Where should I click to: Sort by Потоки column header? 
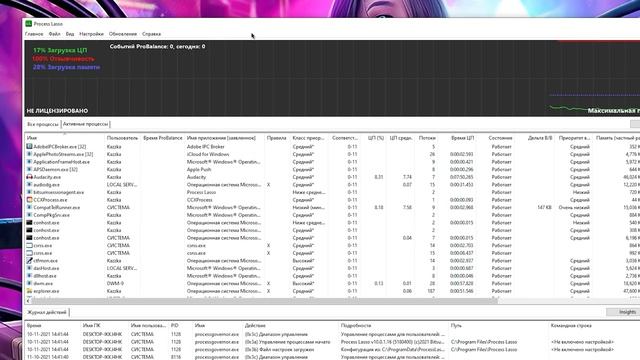tap(427, 138)
